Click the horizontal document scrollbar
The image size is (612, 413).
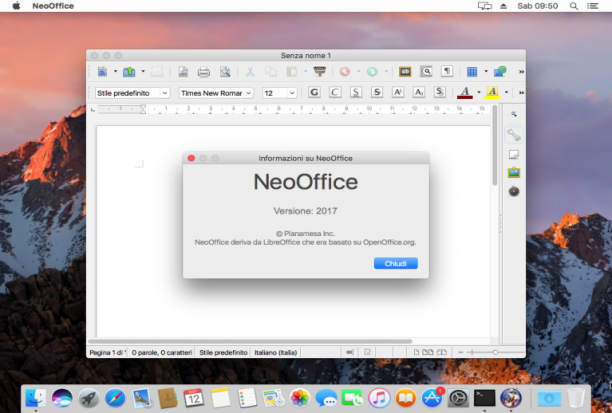tap(250, 341)
